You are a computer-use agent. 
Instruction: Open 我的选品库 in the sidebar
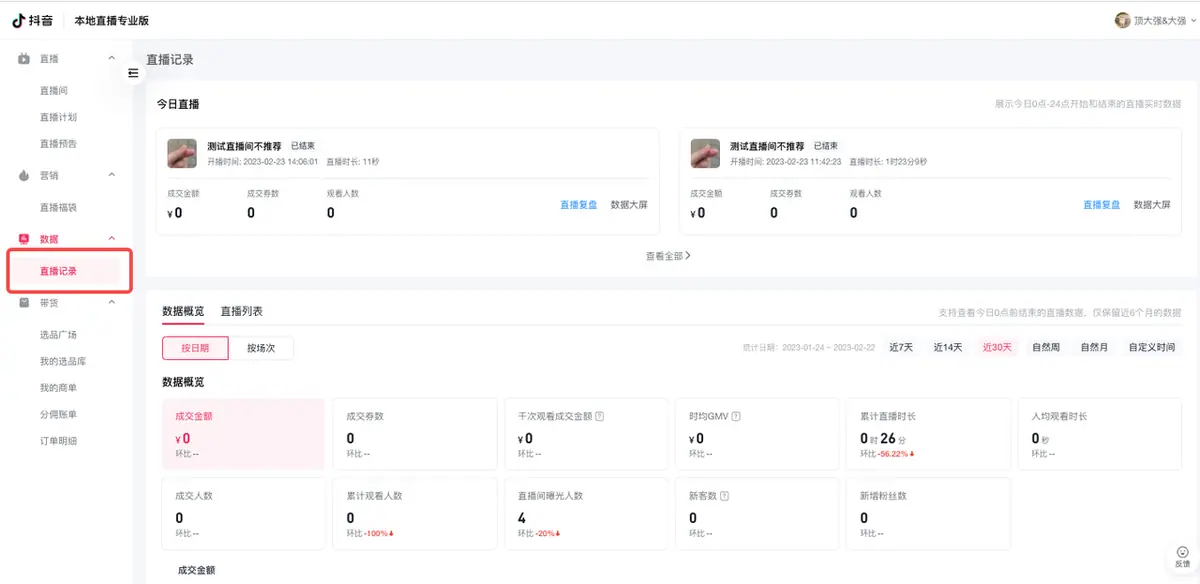62,361
